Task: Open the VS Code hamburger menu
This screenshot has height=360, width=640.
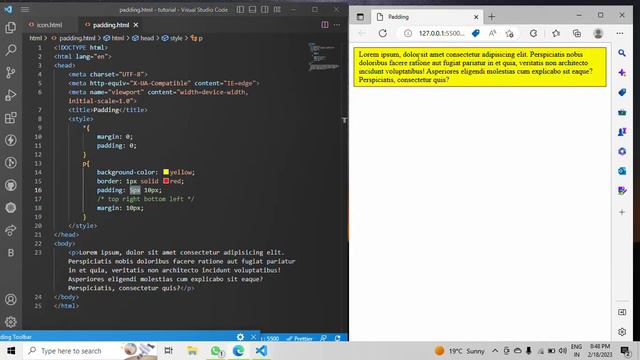Action: [25, 9]
